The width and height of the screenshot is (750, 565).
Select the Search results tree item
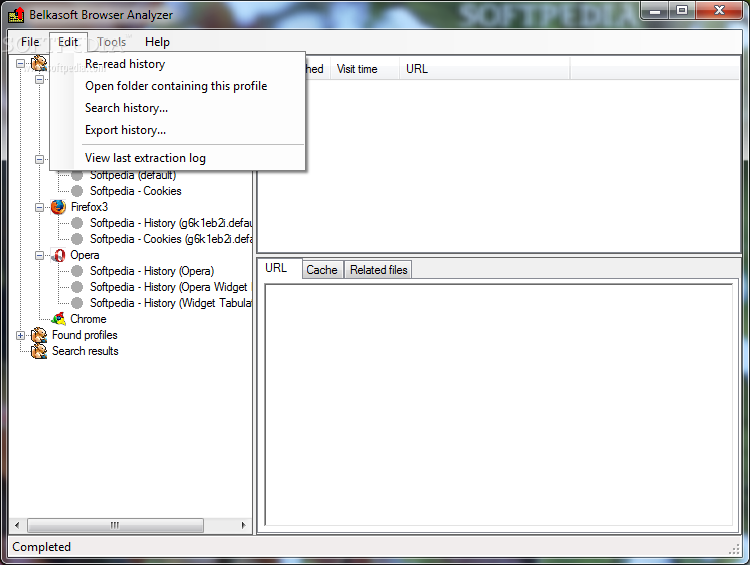click(x=85, y=351)
